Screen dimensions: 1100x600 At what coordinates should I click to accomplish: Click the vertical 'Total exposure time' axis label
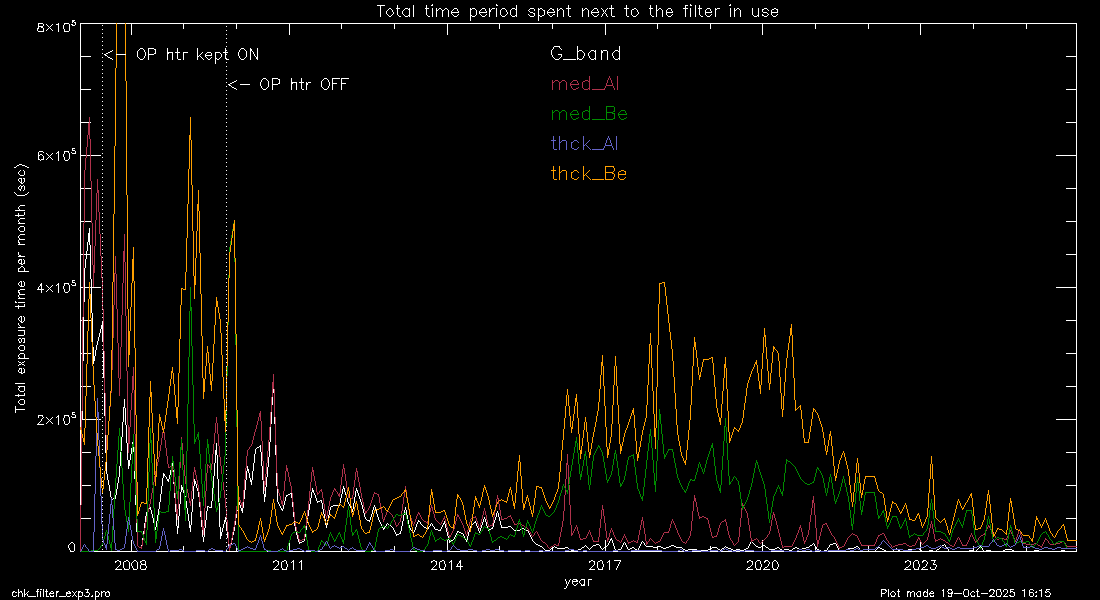(20, 290)
